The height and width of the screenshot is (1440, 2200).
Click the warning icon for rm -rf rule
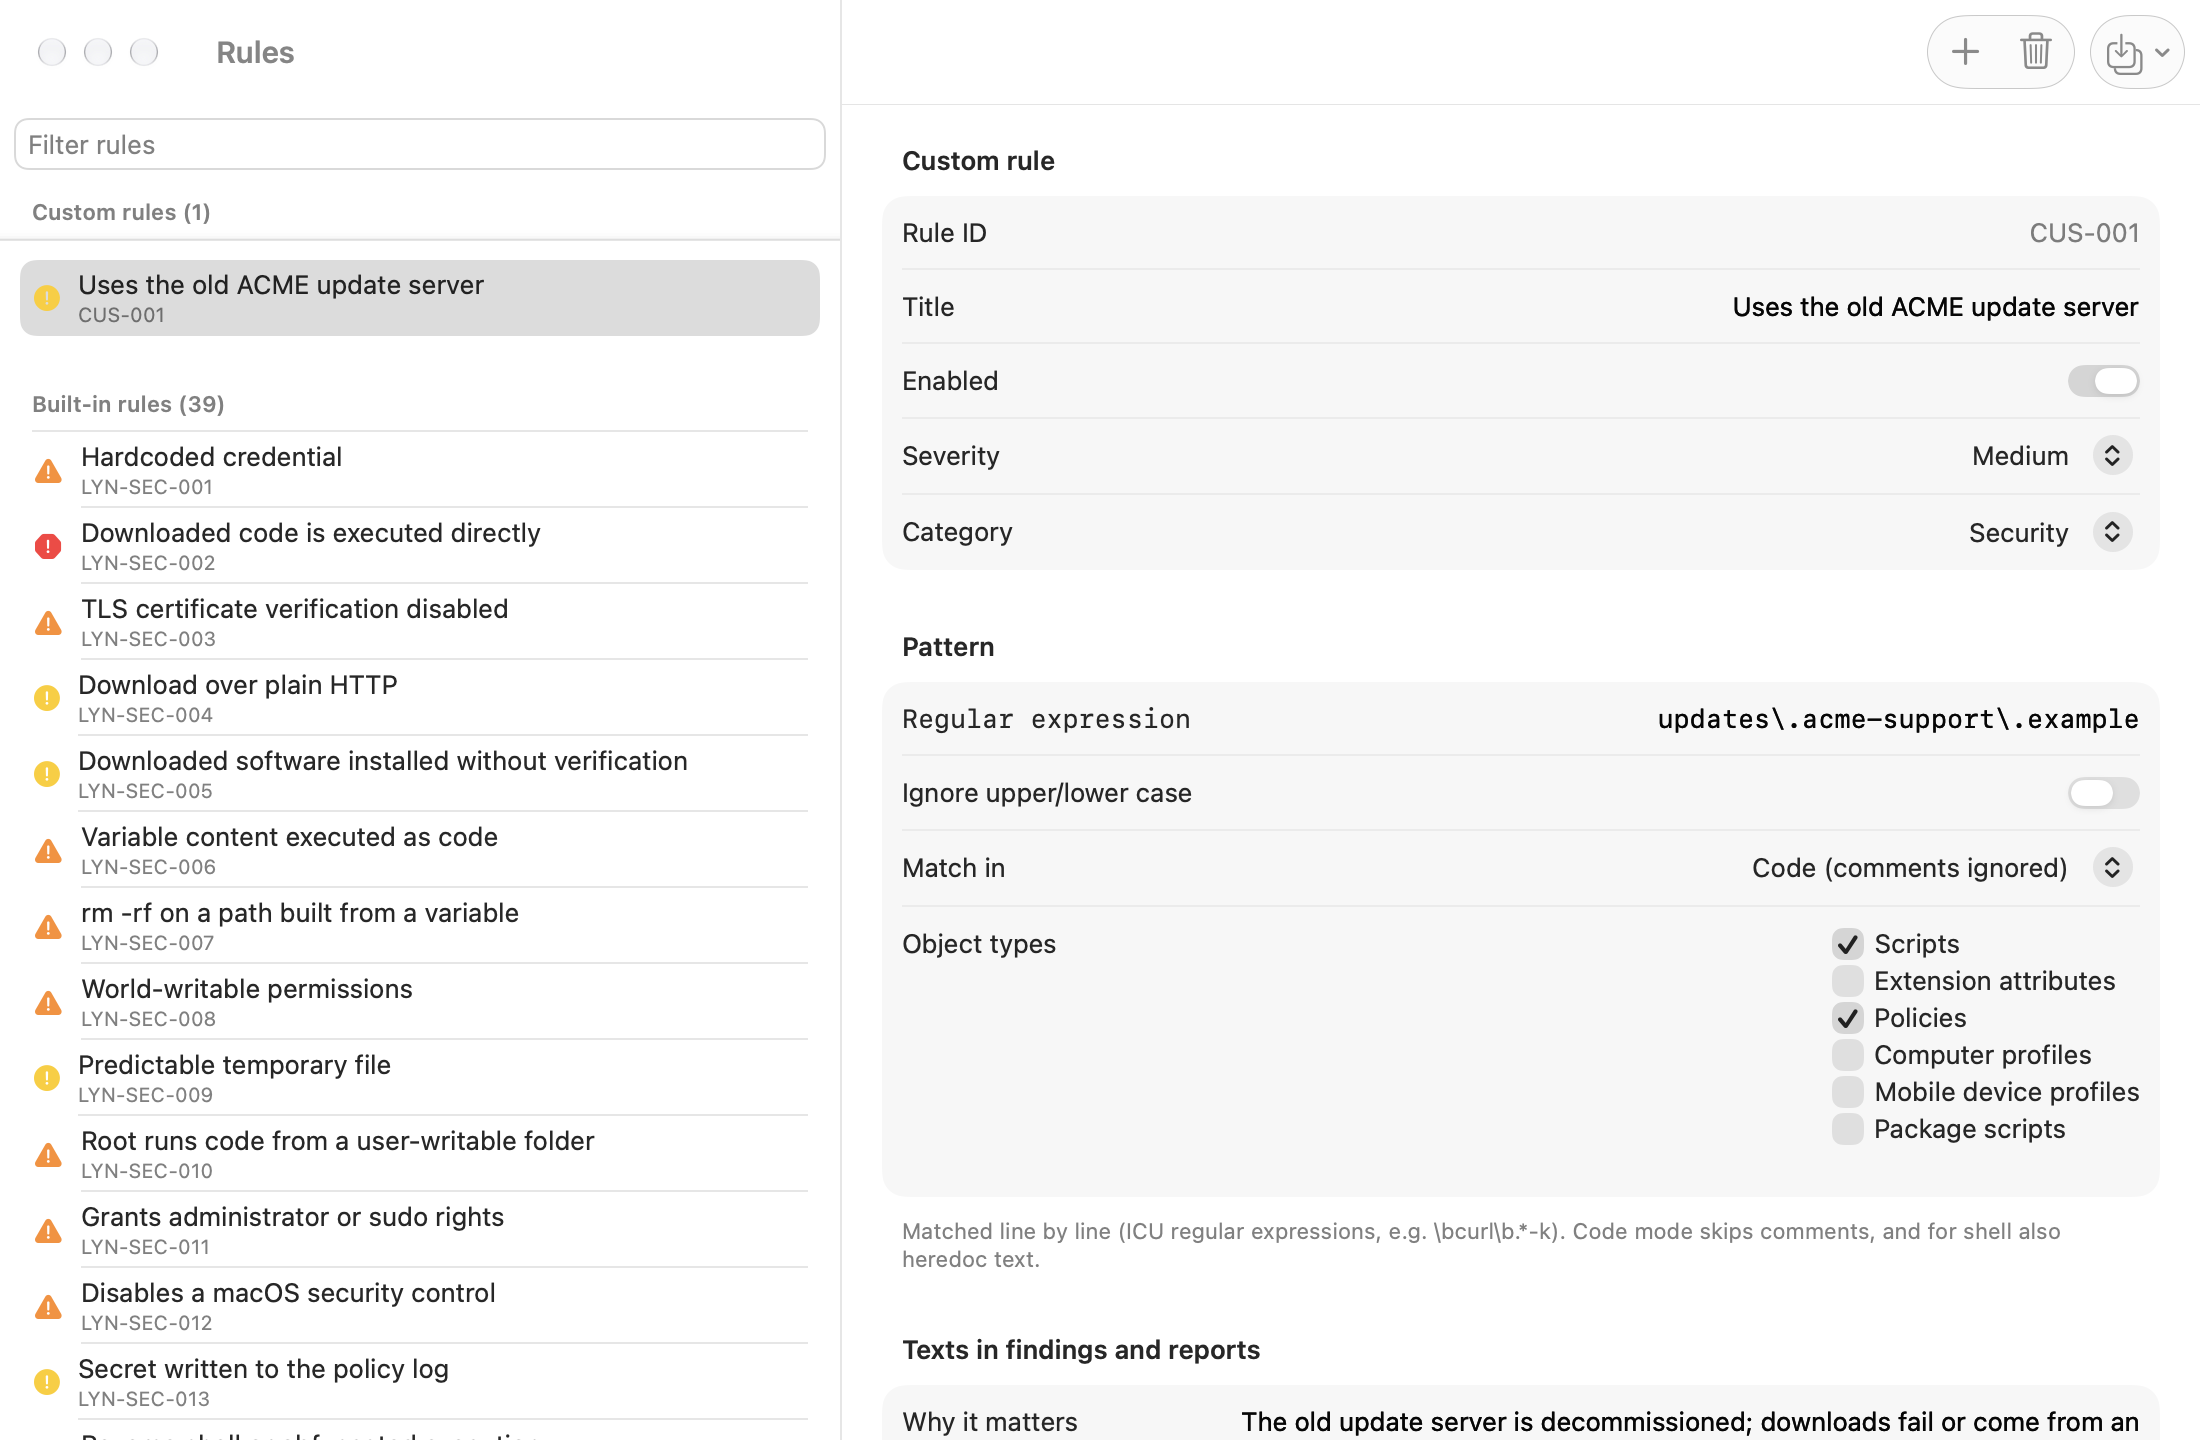(48, 927)
